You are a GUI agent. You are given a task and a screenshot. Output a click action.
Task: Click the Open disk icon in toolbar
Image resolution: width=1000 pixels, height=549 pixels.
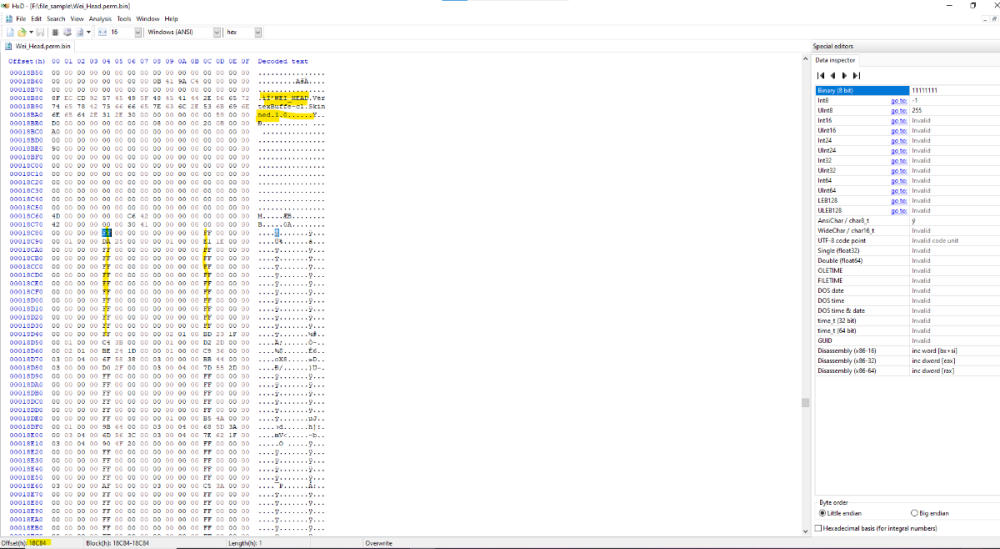pos(68,32)
